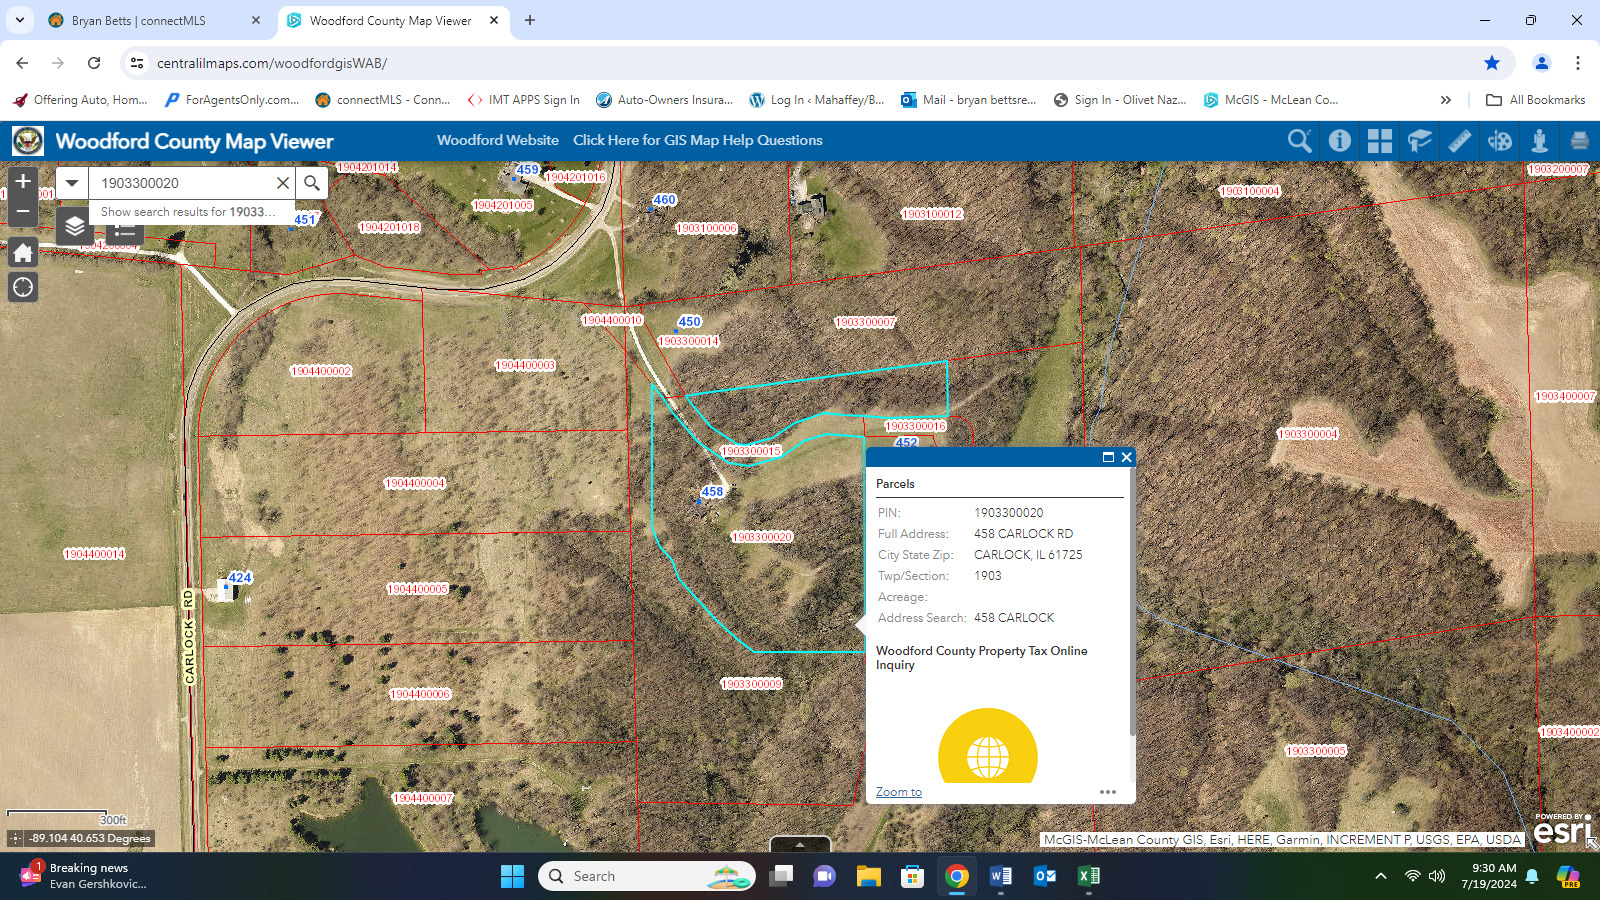Maximize the Parcels popup panel

pos(1108,457)
